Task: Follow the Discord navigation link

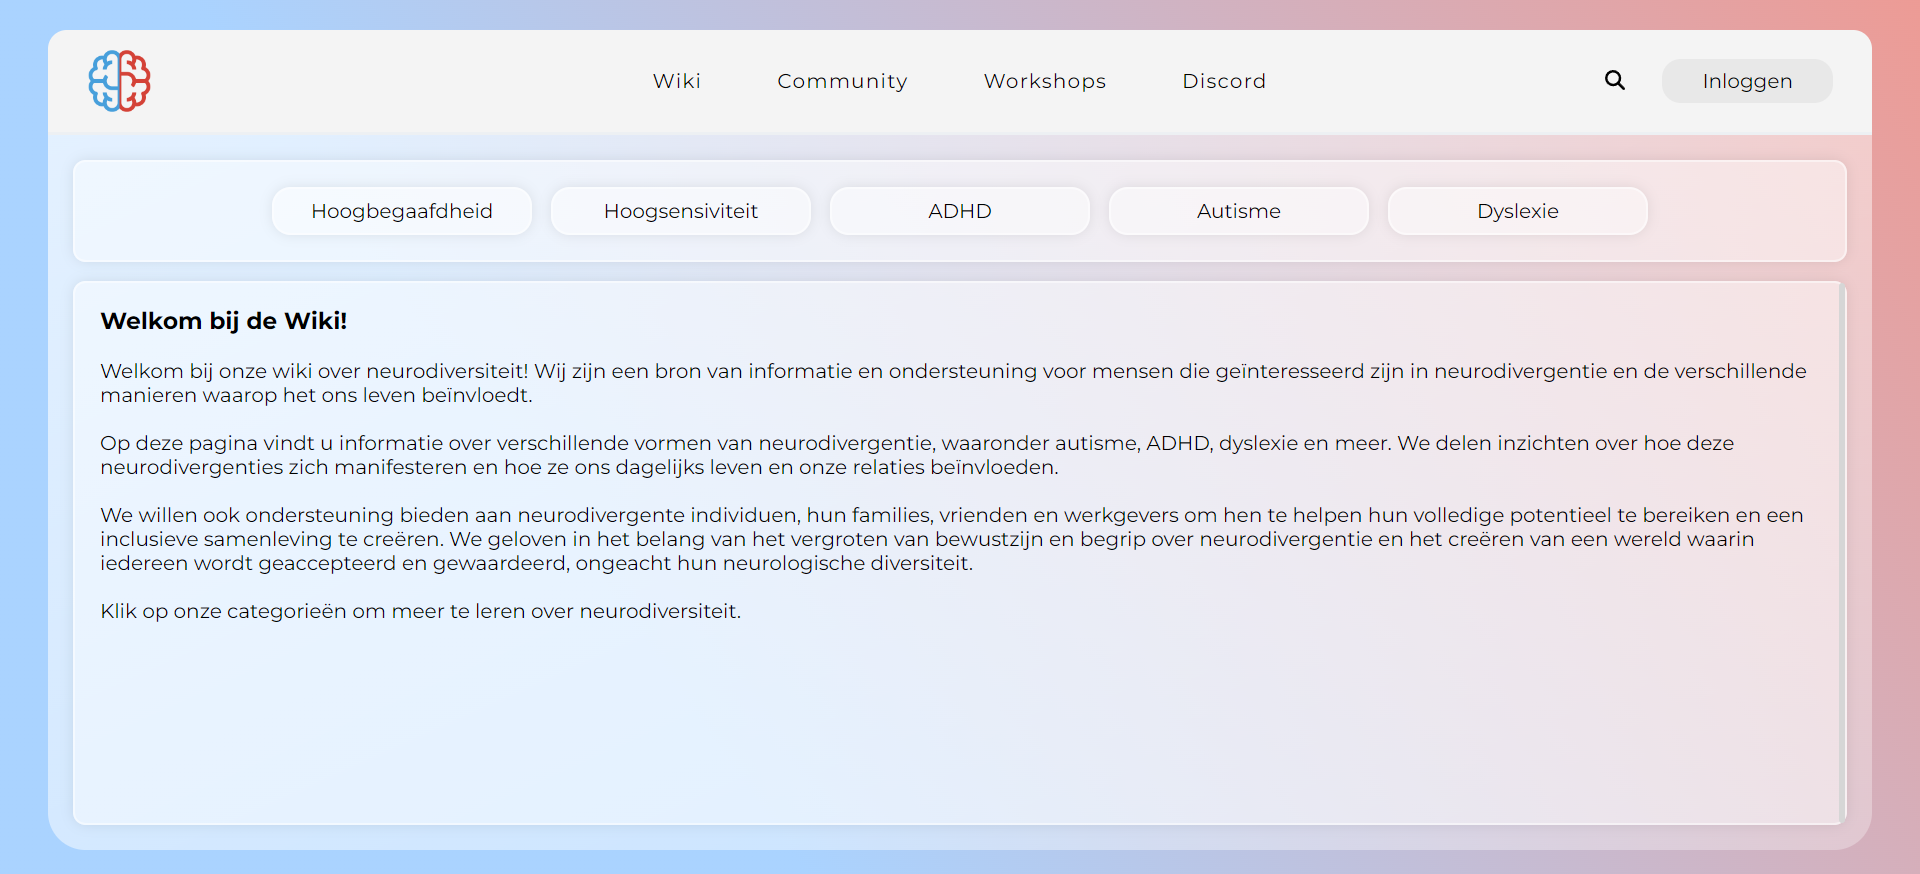Action: 1224,81
